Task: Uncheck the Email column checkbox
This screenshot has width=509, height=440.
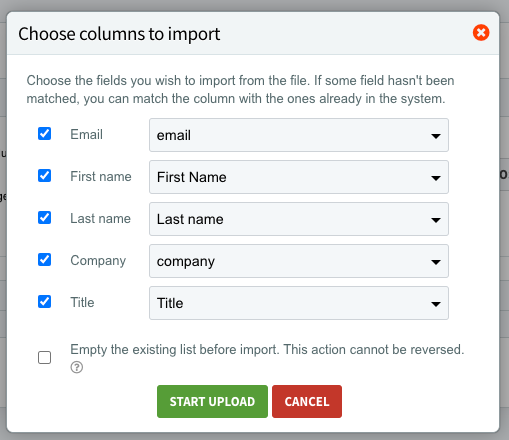Action: [x=44, y=134]
